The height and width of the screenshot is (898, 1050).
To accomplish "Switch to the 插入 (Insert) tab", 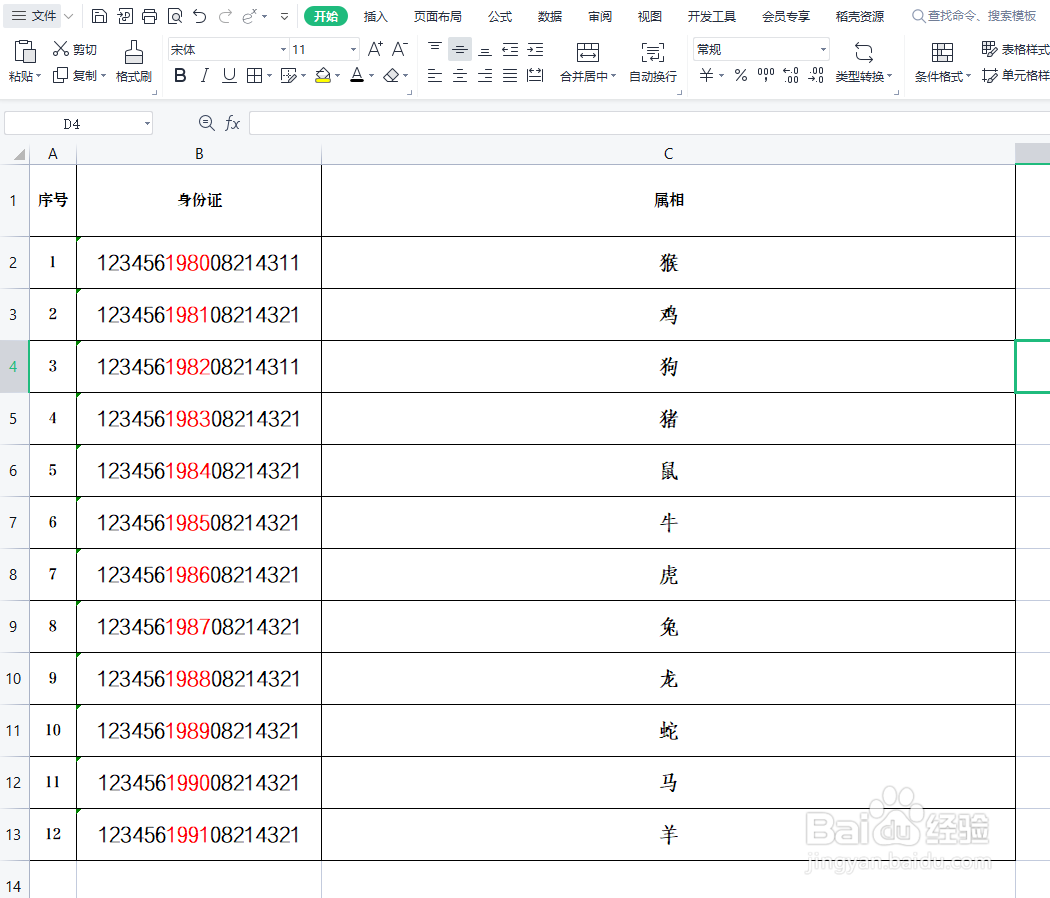I will pos(375,16).
